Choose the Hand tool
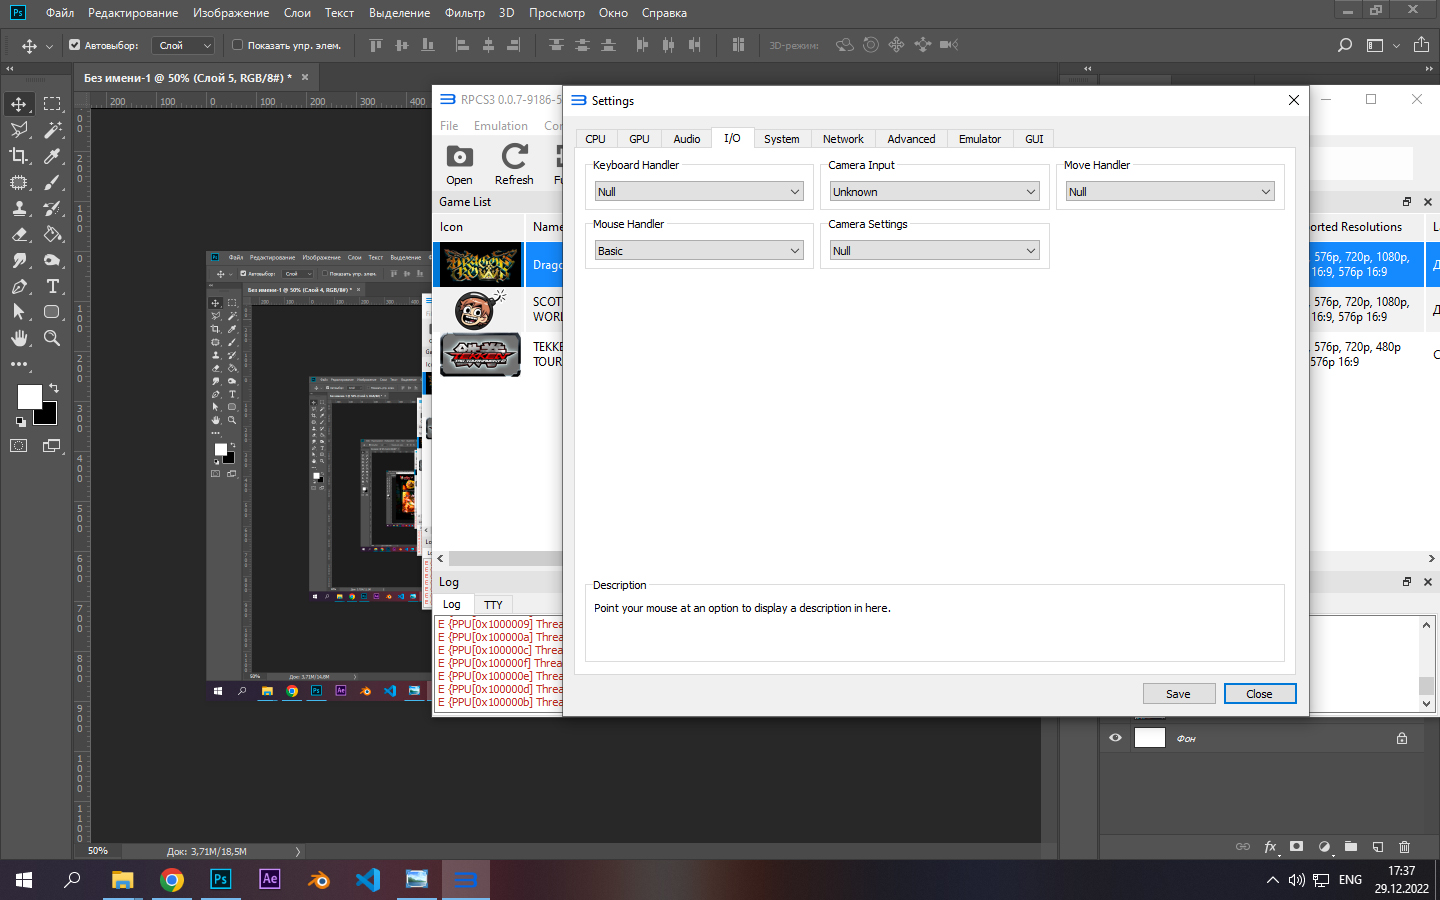 tap(19, 338)
